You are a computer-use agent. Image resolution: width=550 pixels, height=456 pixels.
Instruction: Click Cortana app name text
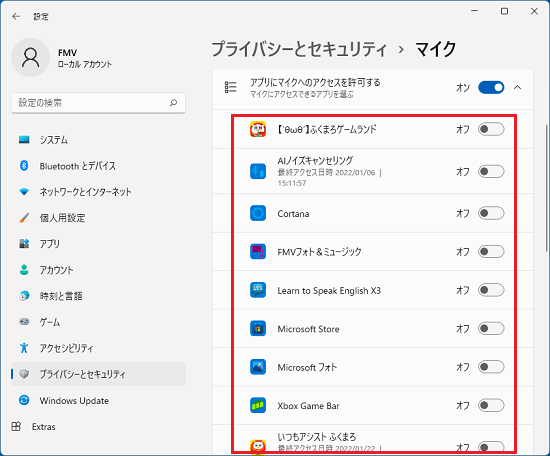coord(293,214)
